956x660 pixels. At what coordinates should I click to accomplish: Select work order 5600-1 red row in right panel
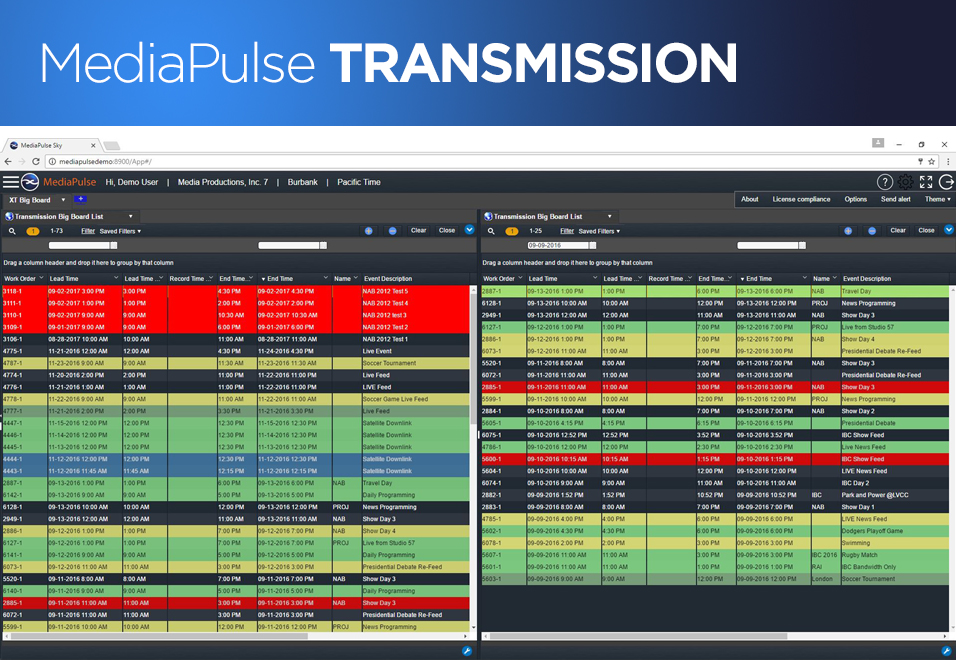[x=715, y=459]
